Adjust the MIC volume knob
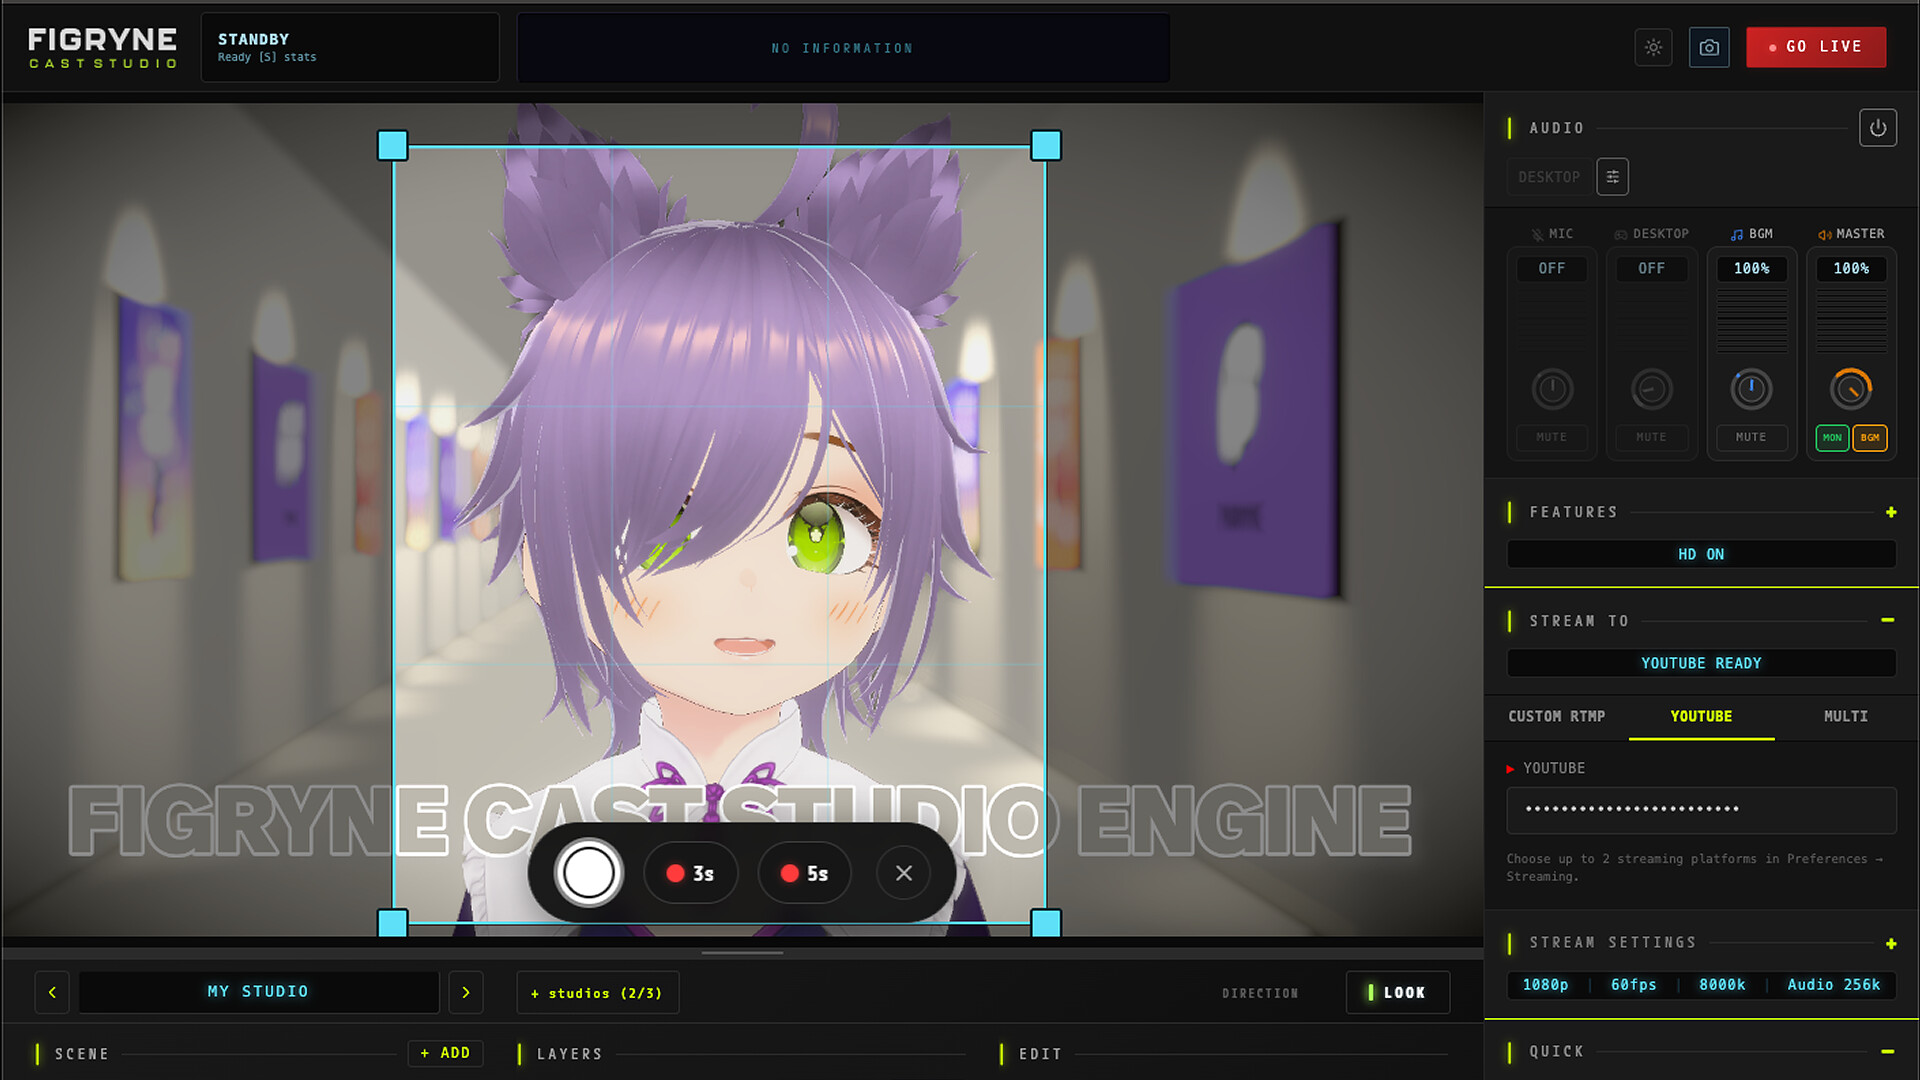Screen dimensions: 1920x1080 click(1552, 389)
